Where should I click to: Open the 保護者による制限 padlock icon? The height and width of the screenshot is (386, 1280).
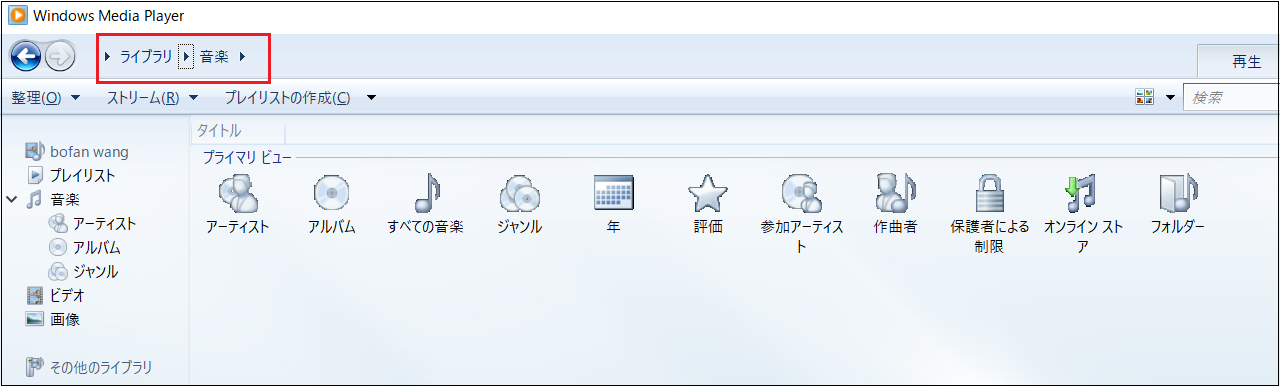(989, 192)
